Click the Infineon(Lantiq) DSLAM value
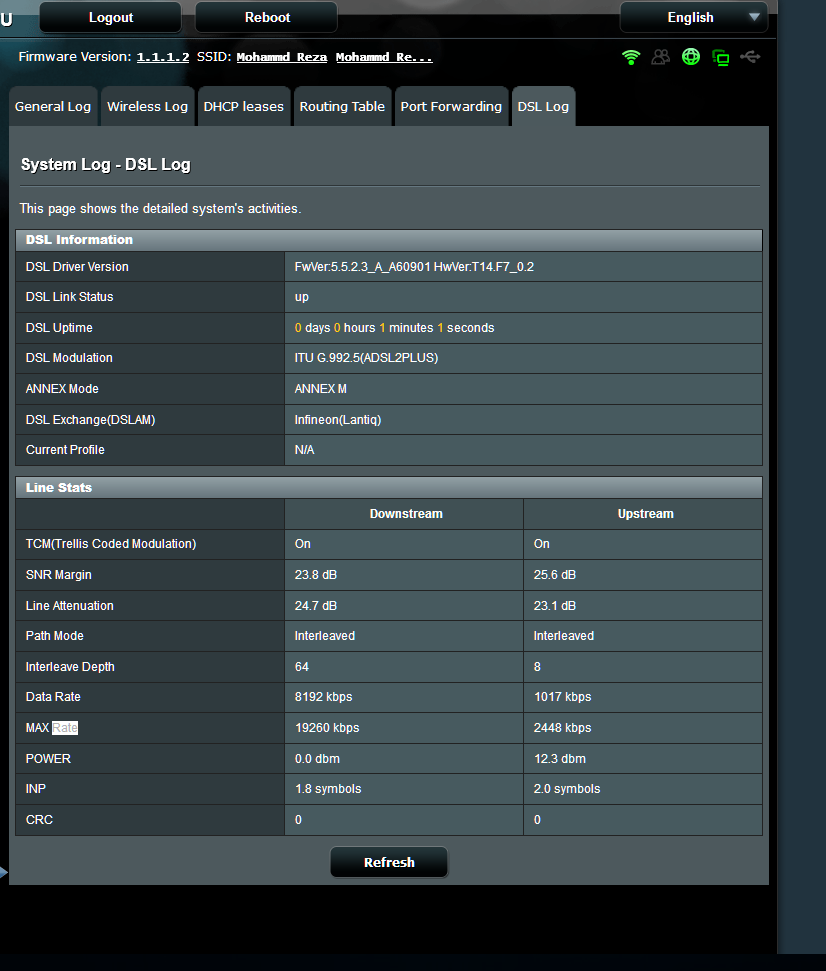The width and height of the screenshot is (826, 971). [x=338, y=420]
